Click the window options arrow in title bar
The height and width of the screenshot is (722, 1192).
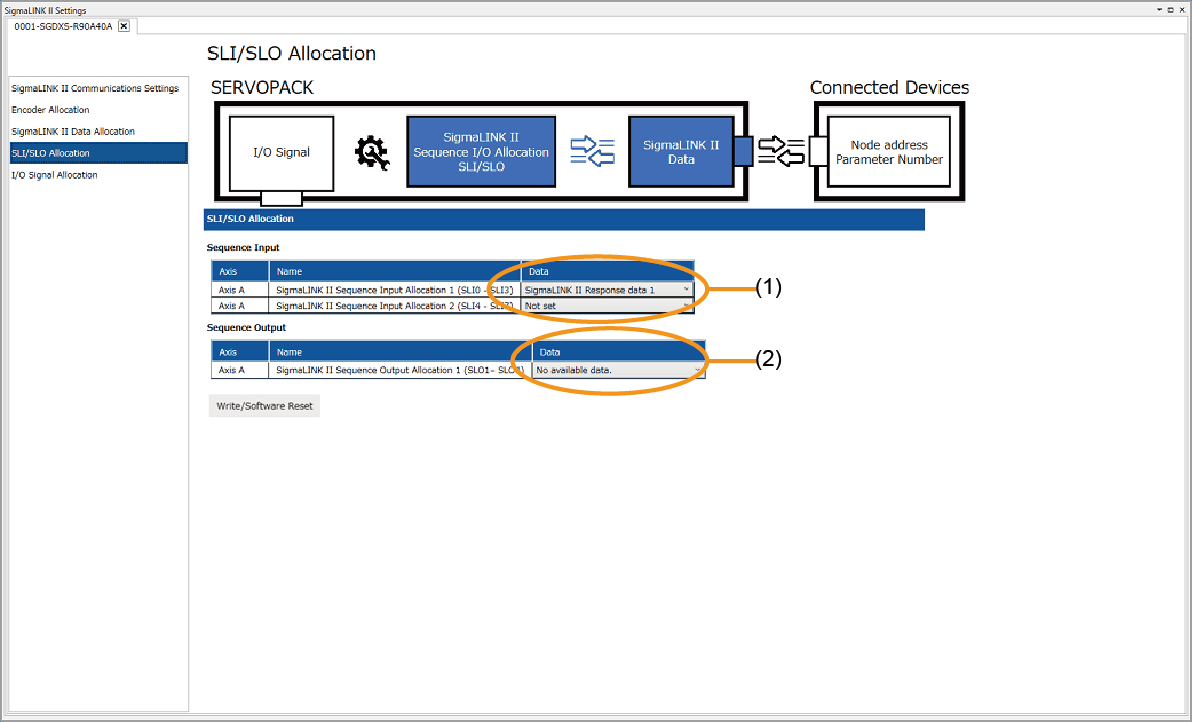1160,9
